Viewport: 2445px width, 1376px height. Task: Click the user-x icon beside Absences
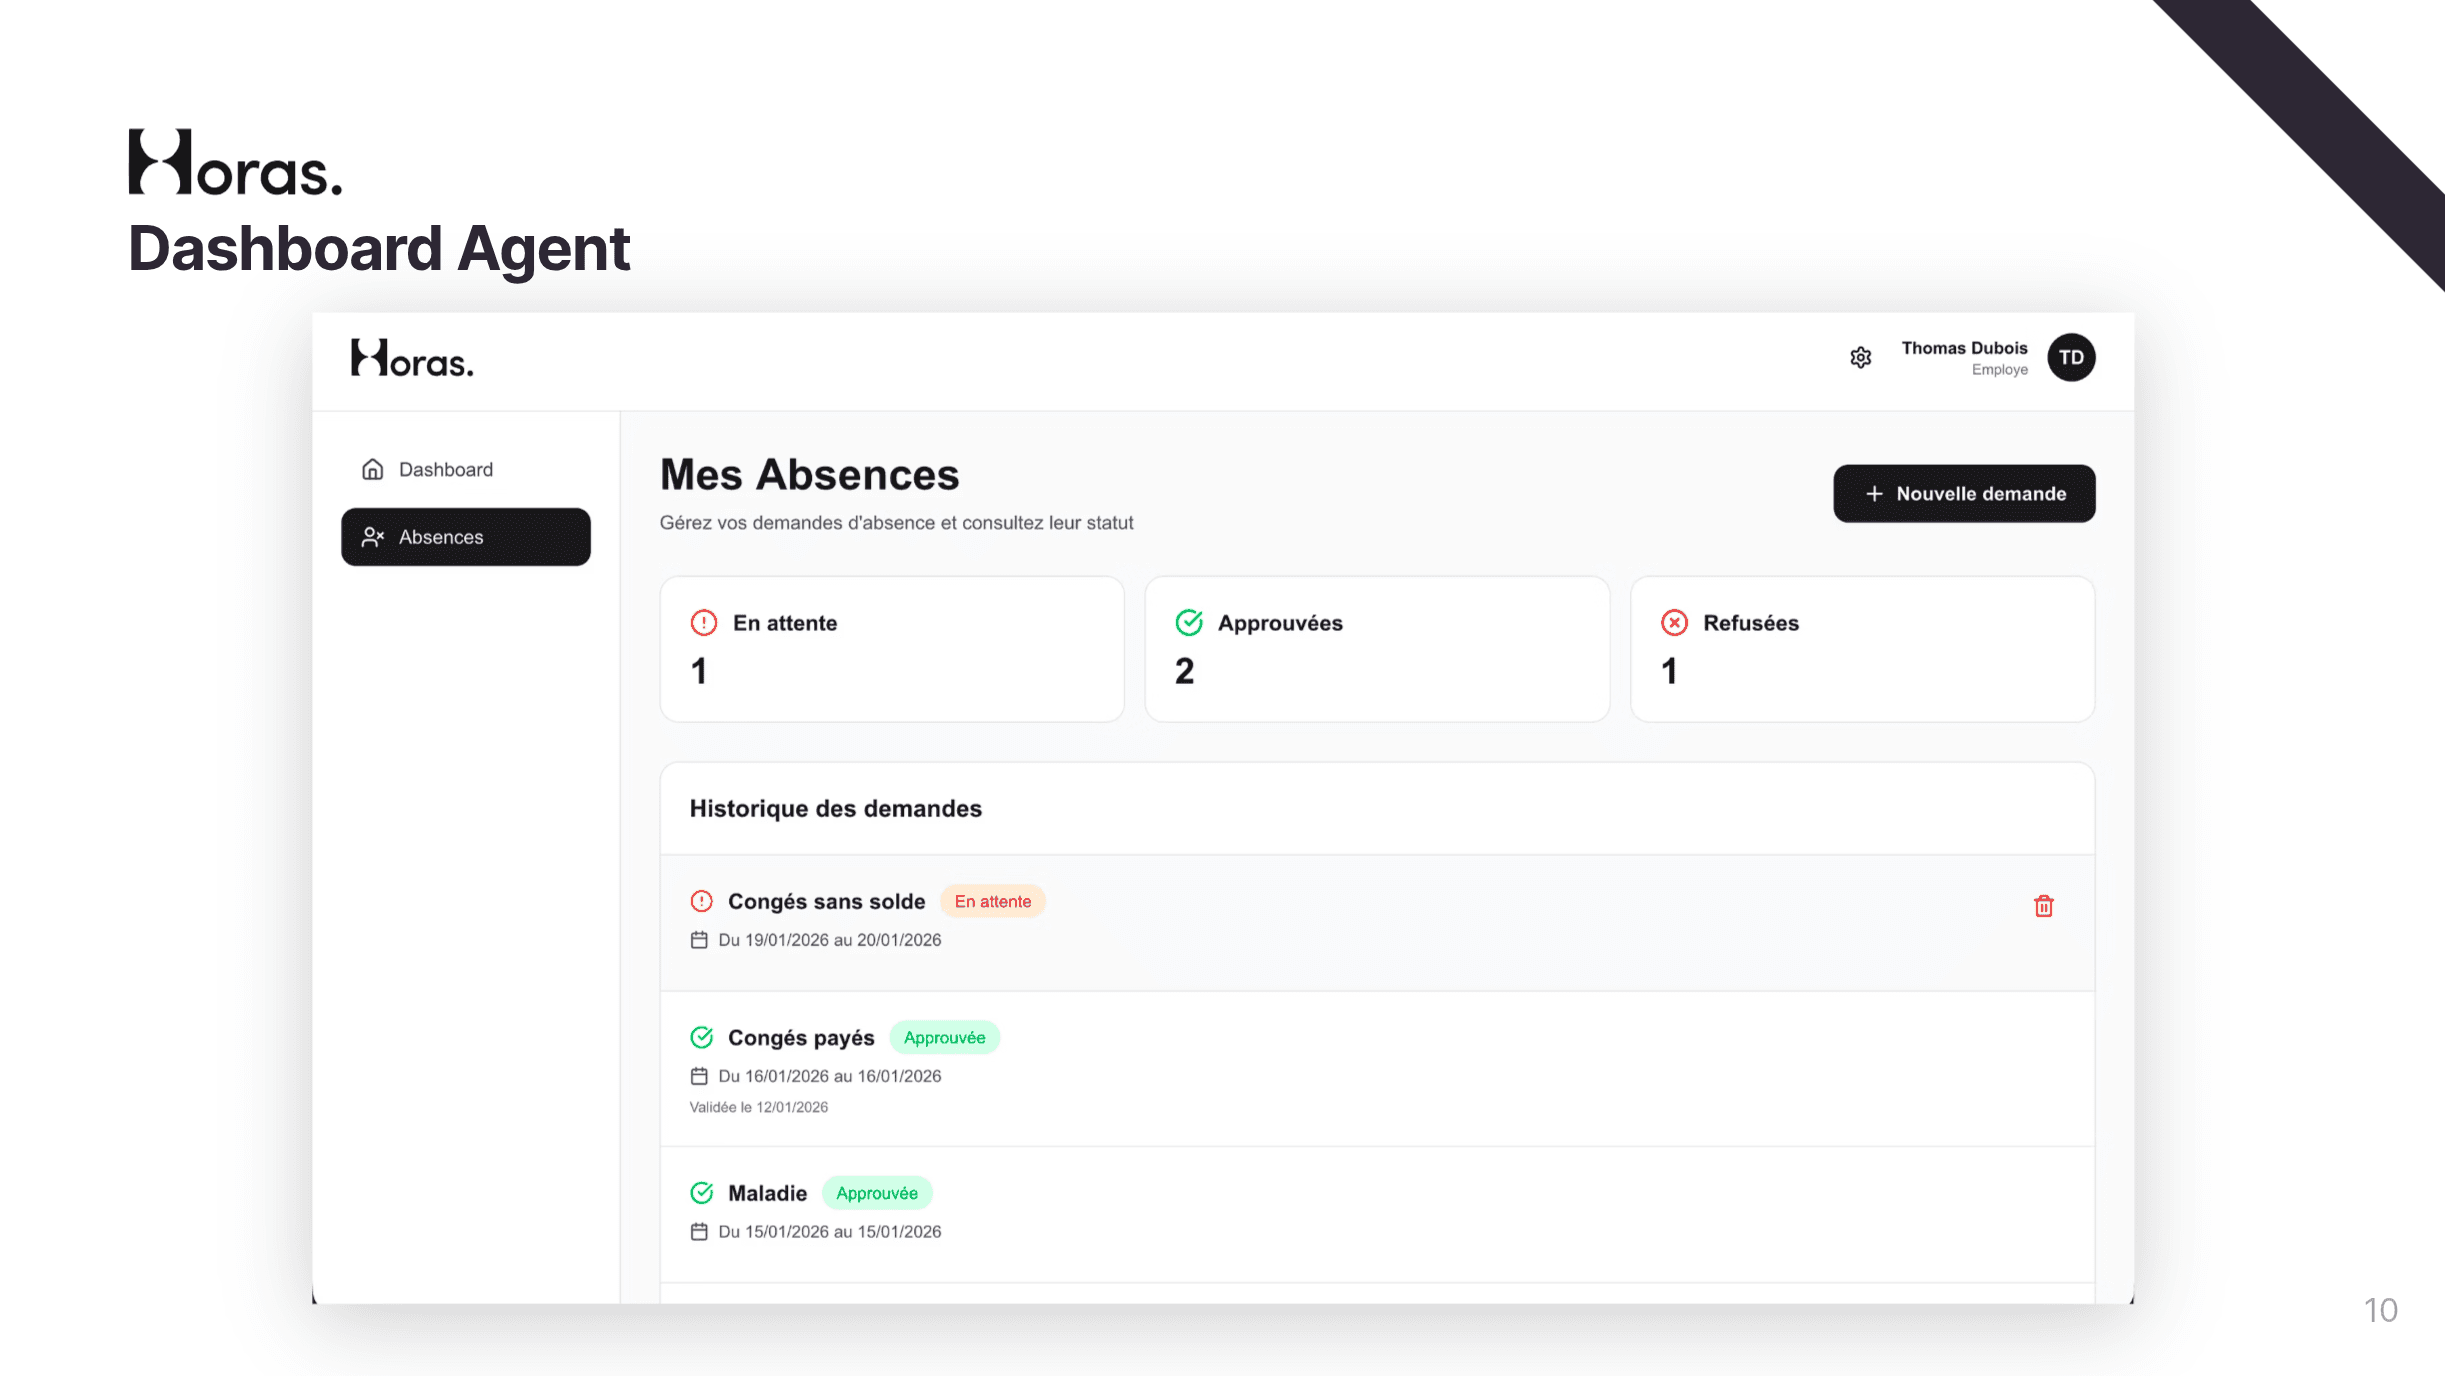373,537
